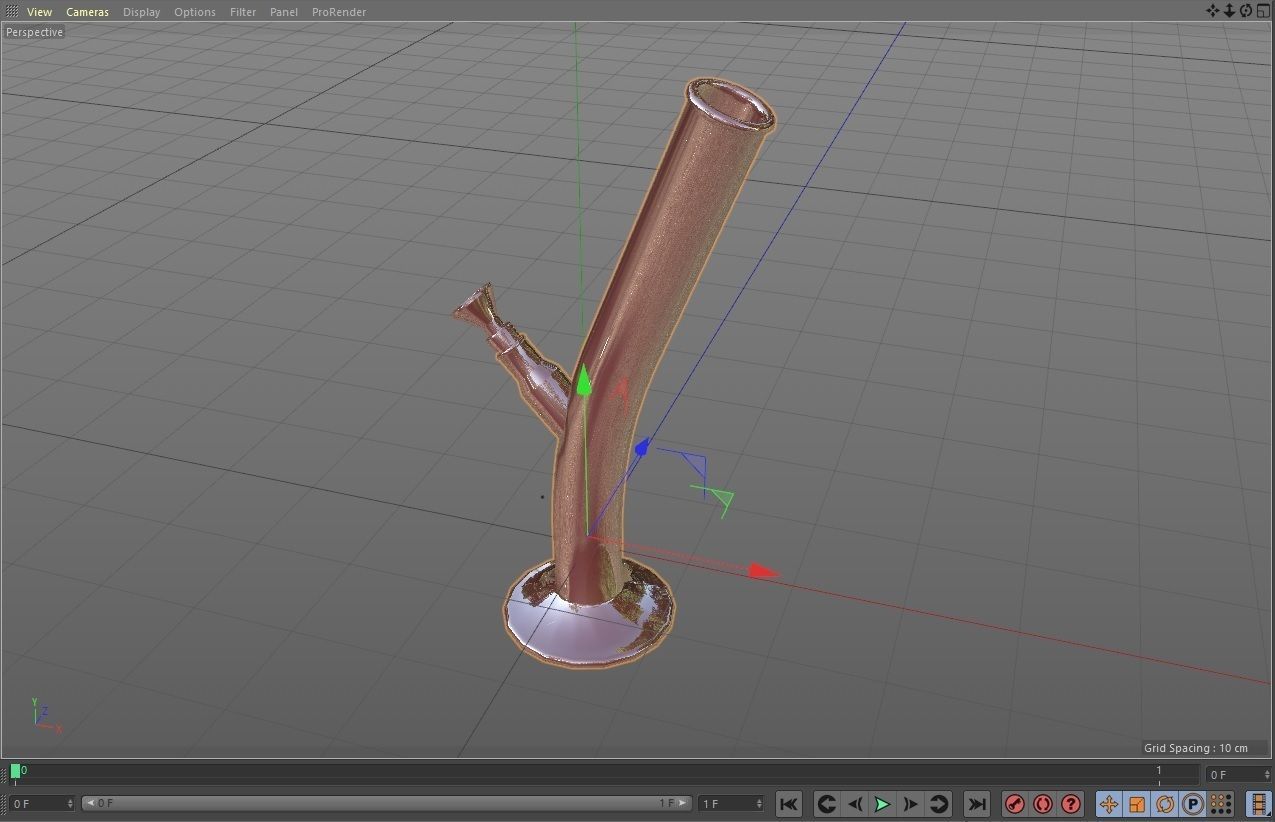The width and height of the screenshot is (1275, 822).
Task: Click the Perspective viewport label
Action: (34, 32)
